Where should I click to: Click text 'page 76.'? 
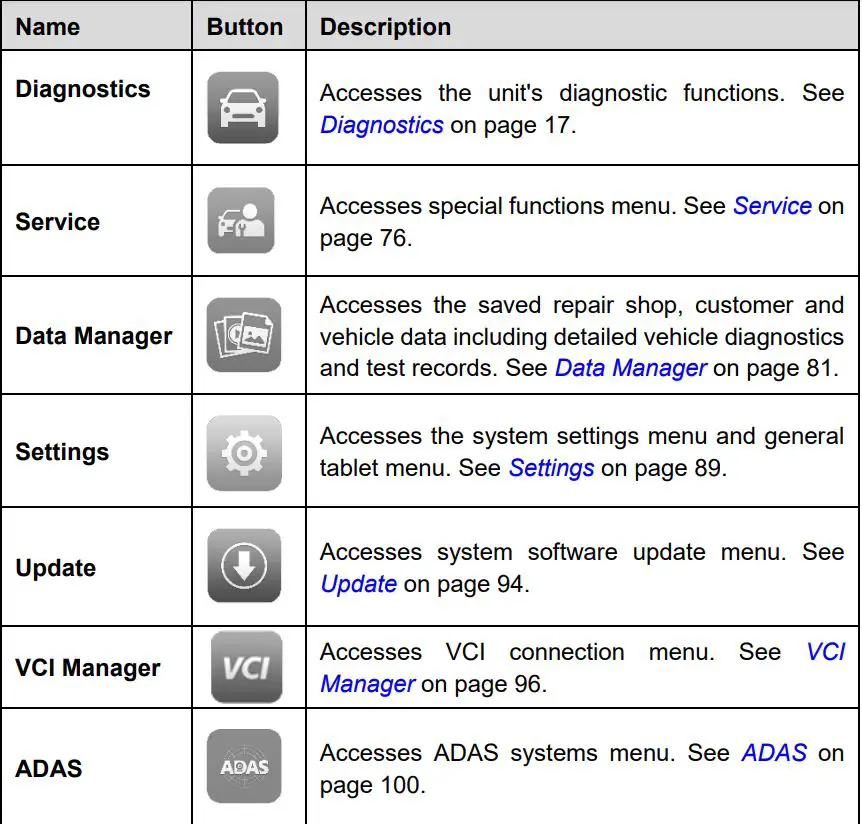tap(366, 239)
